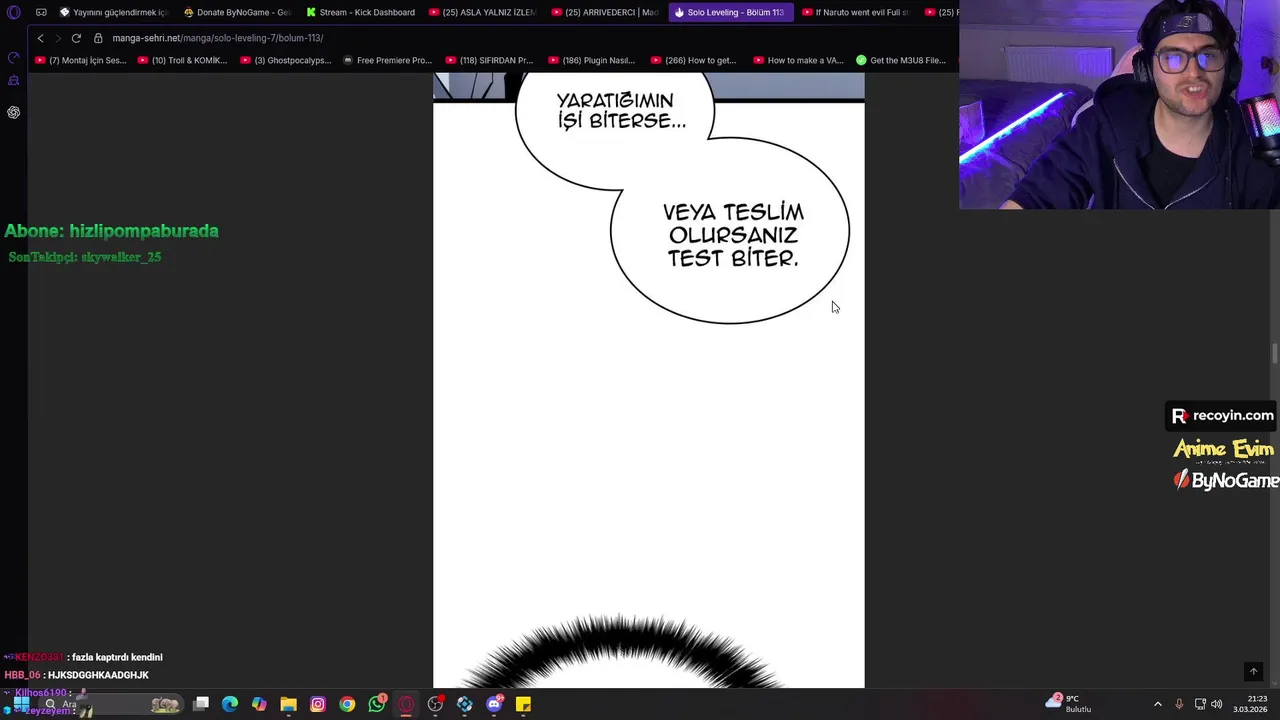Switch to ARRIVEDERCI tab
This screenshot has width=1280, height=720.
[606, 12]
